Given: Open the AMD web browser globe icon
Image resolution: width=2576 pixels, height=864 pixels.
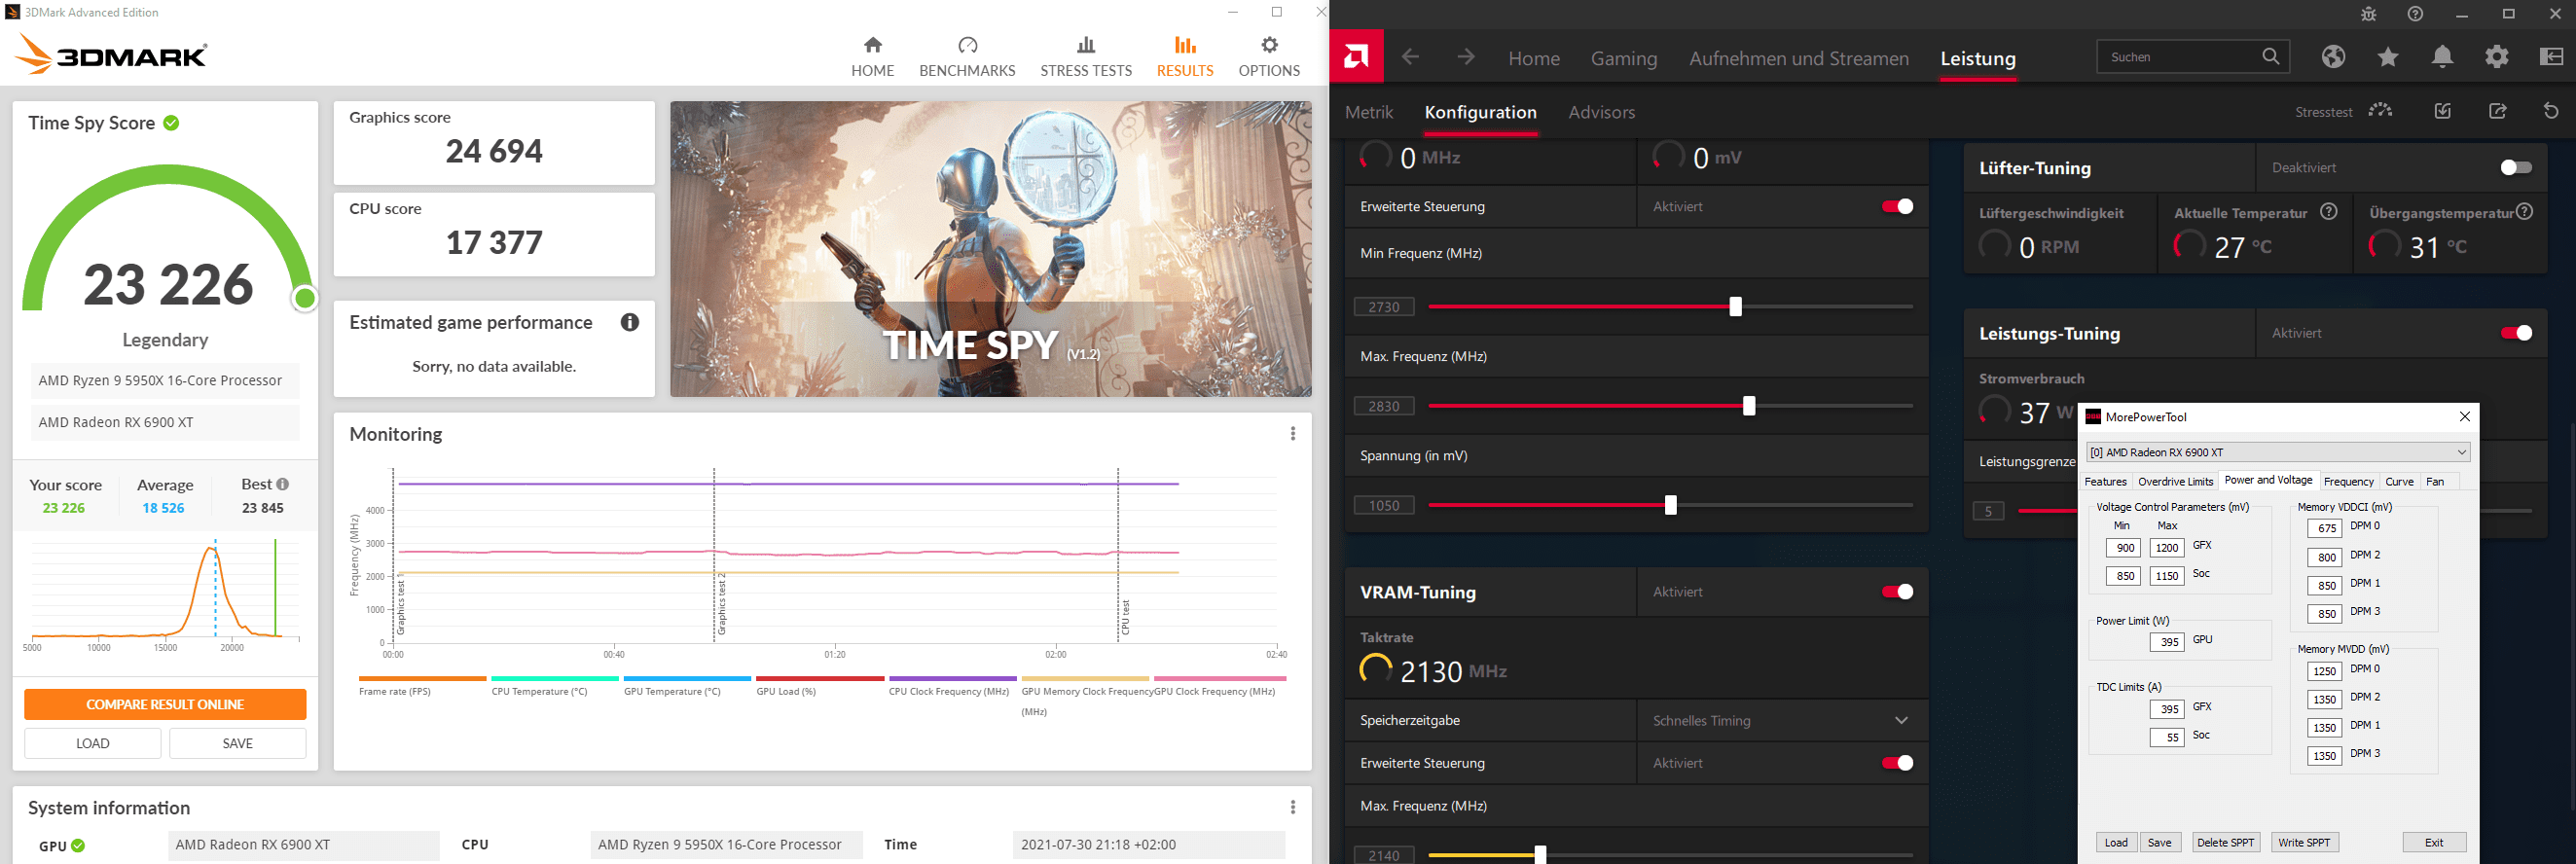Looking at the screenshot, I should [2333, 57].
